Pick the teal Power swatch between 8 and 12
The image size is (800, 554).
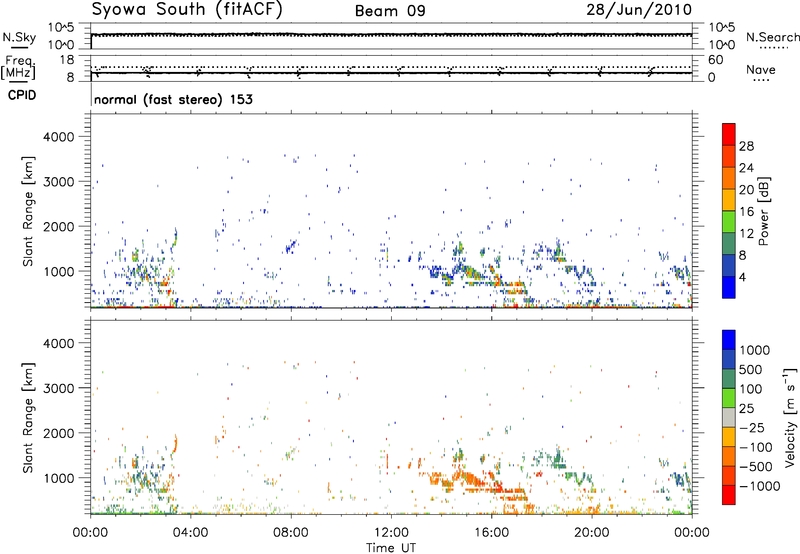click(729, 244)
